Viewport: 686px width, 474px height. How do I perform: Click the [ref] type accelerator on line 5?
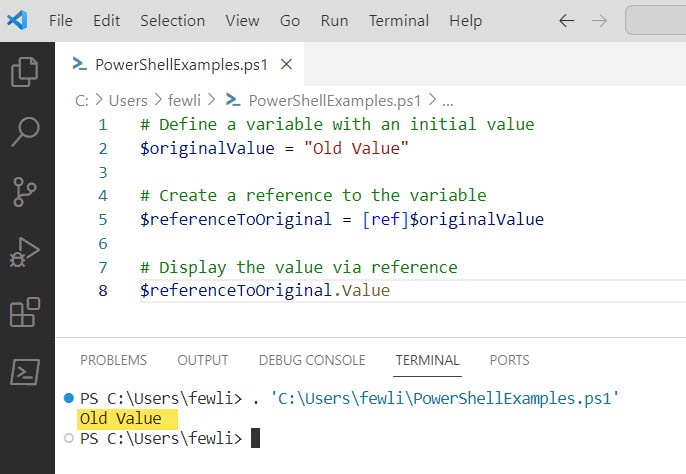385,219
